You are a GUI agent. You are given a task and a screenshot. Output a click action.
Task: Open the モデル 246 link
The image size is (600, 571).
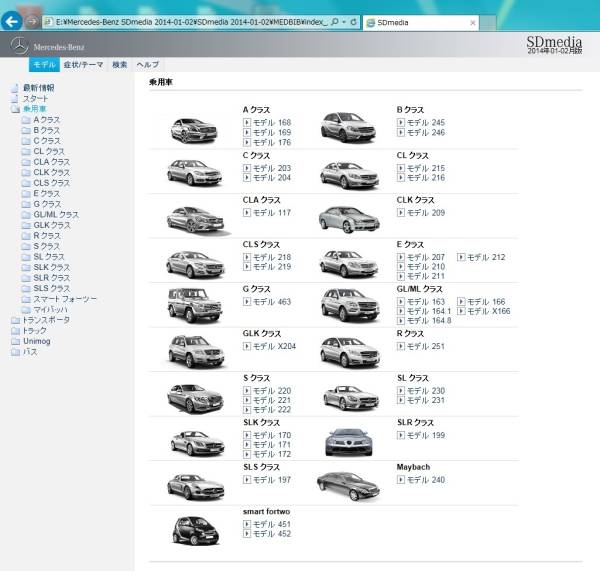point(426,132)
